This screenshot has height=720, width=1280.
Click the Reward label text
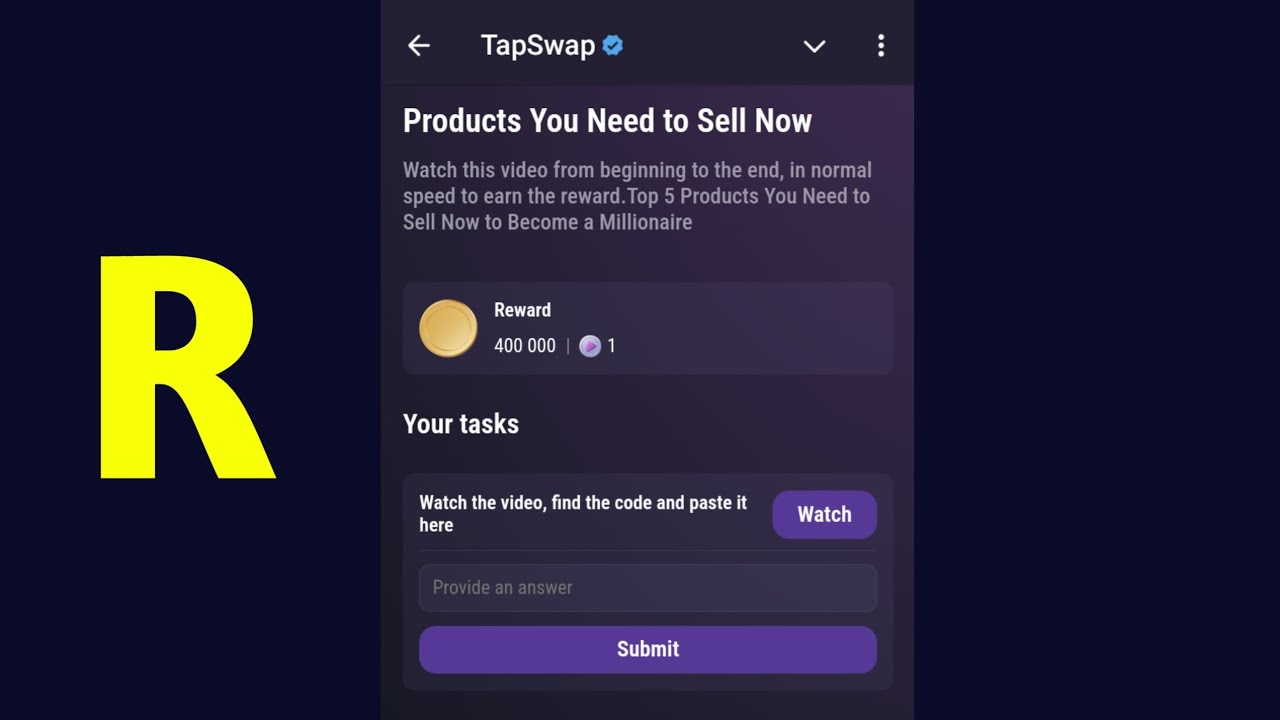tap(522, 310)
